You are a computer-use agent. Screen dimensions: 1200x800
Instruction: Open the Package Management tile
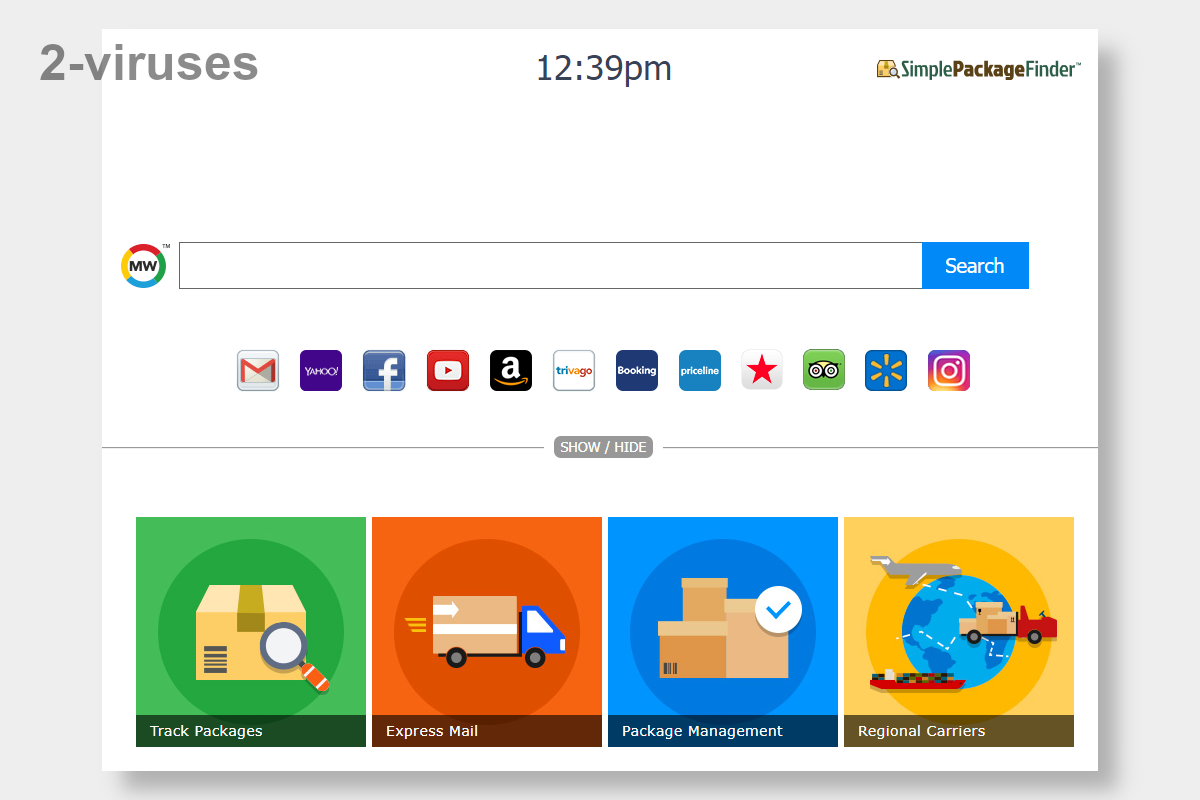722,631
